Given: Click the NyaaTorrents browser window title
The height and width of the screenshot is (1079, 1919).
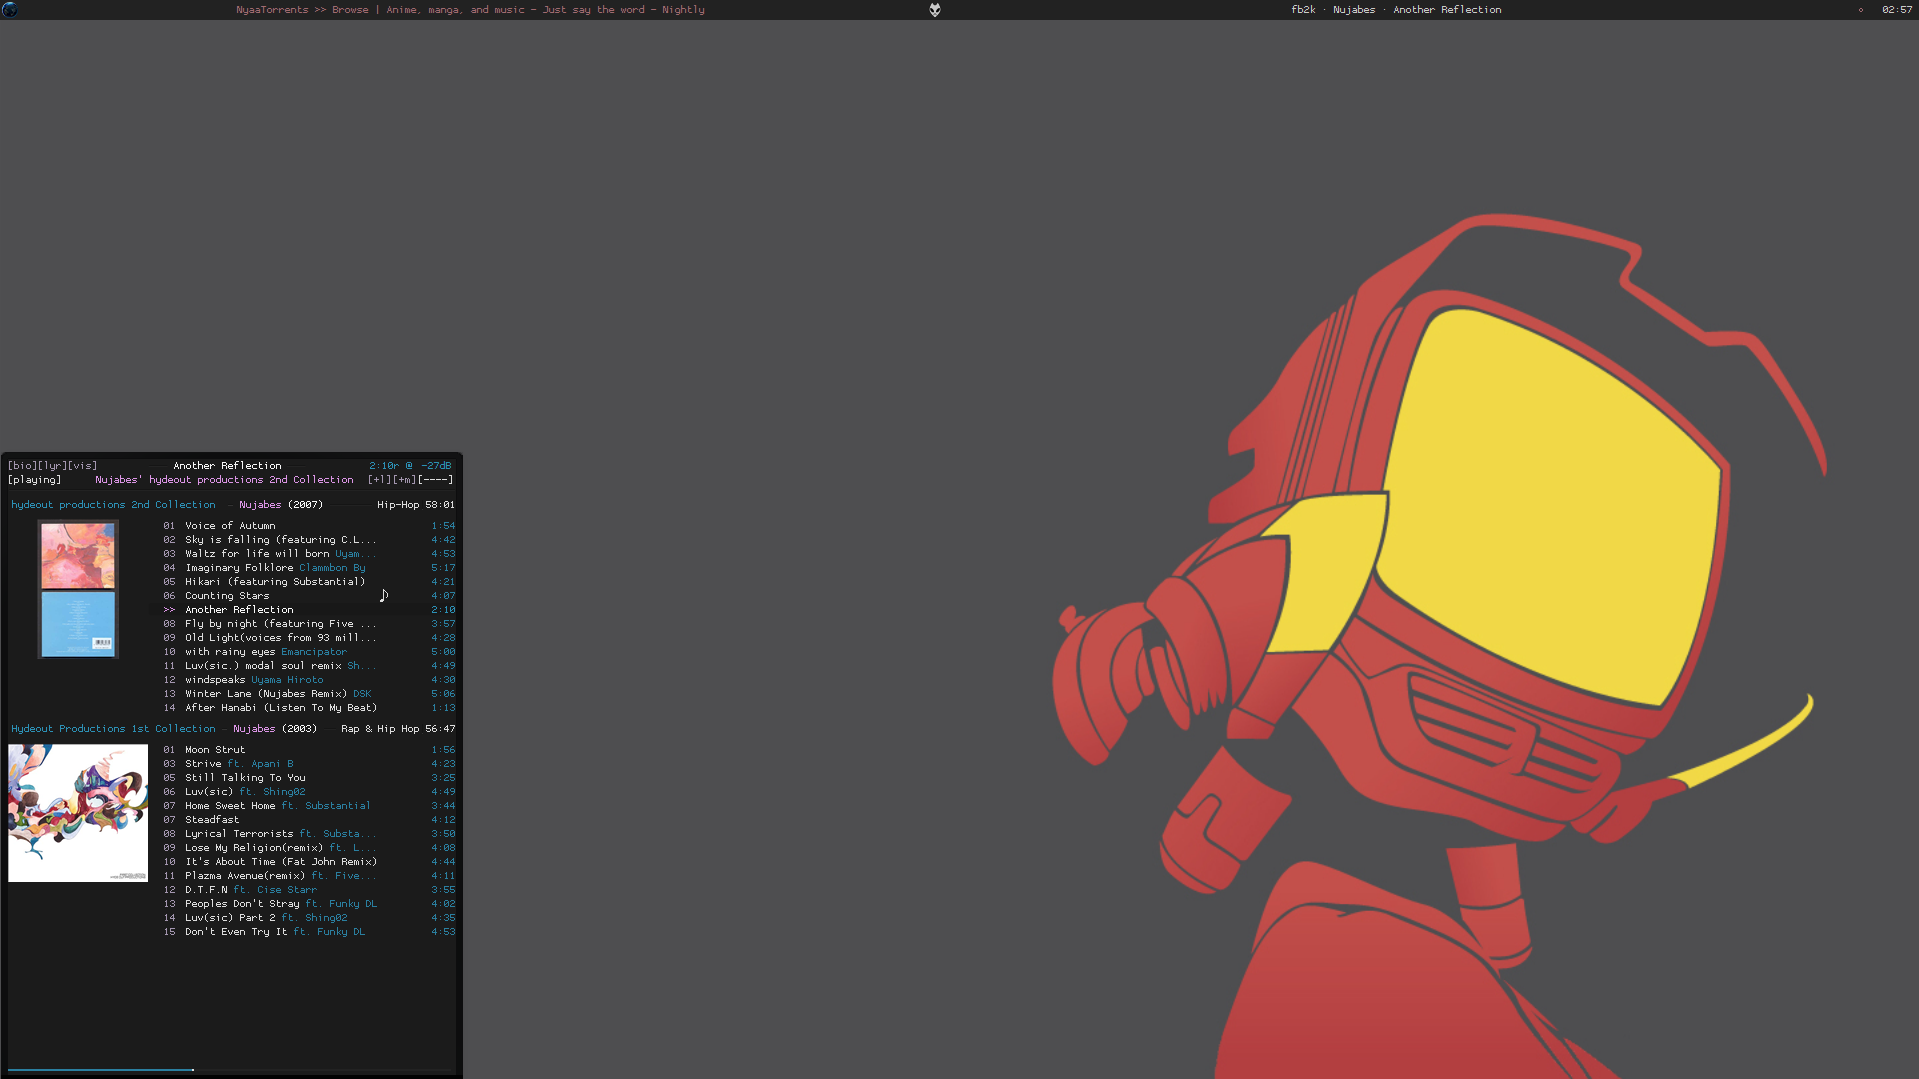Looking at the screenshot, I should 470,10.
